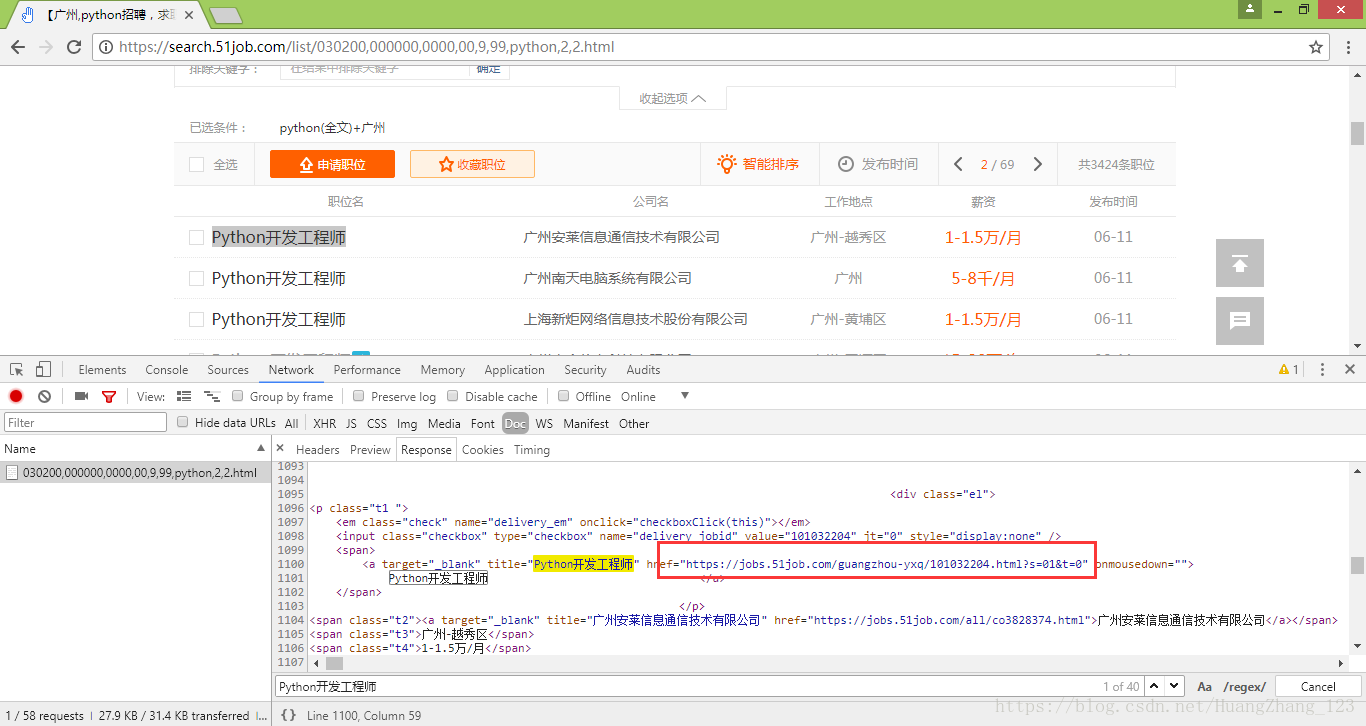Open the Chrome menu (three dots)

click(x=1349, y=47)
